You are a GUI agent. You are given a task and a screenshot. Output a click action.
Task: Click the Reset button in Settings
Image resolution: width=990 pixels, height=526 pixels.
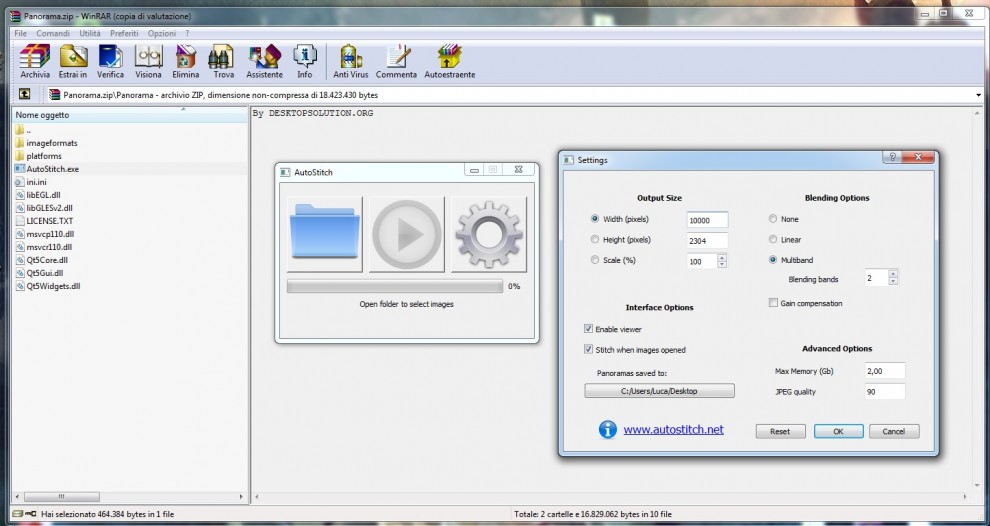pos(780,432)
